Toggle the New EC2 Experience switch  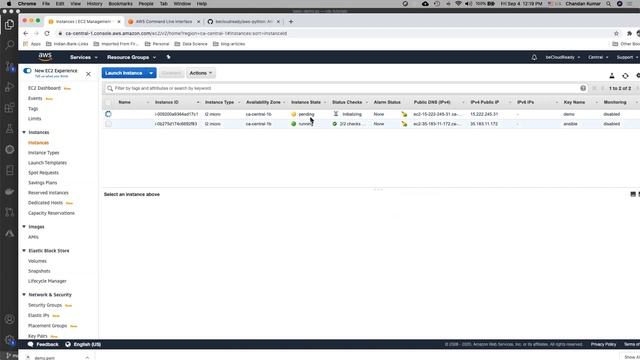(x=27, y=71)
